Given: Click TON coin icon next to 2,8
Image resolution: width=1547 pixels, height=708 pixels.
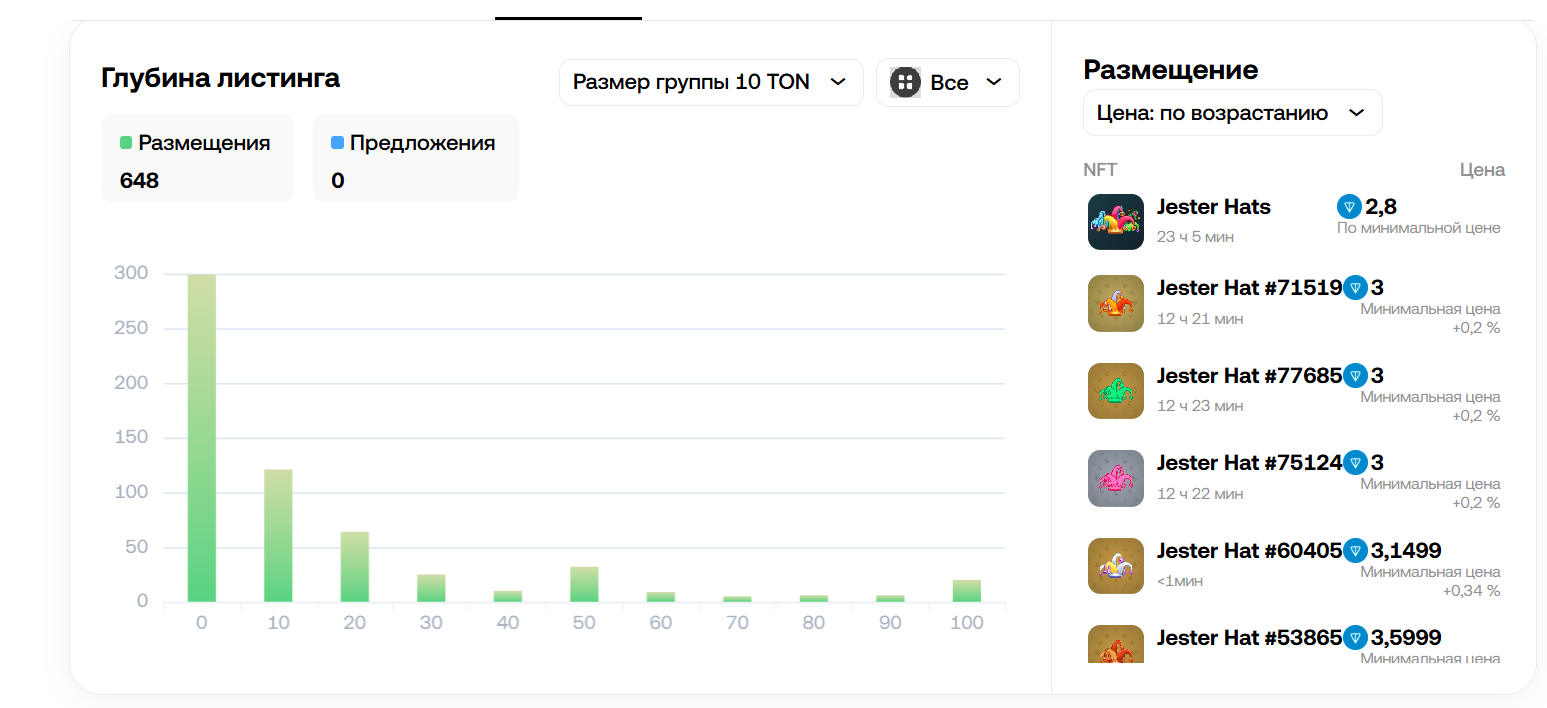Looking at the screenshot, I should point(1349,207).
